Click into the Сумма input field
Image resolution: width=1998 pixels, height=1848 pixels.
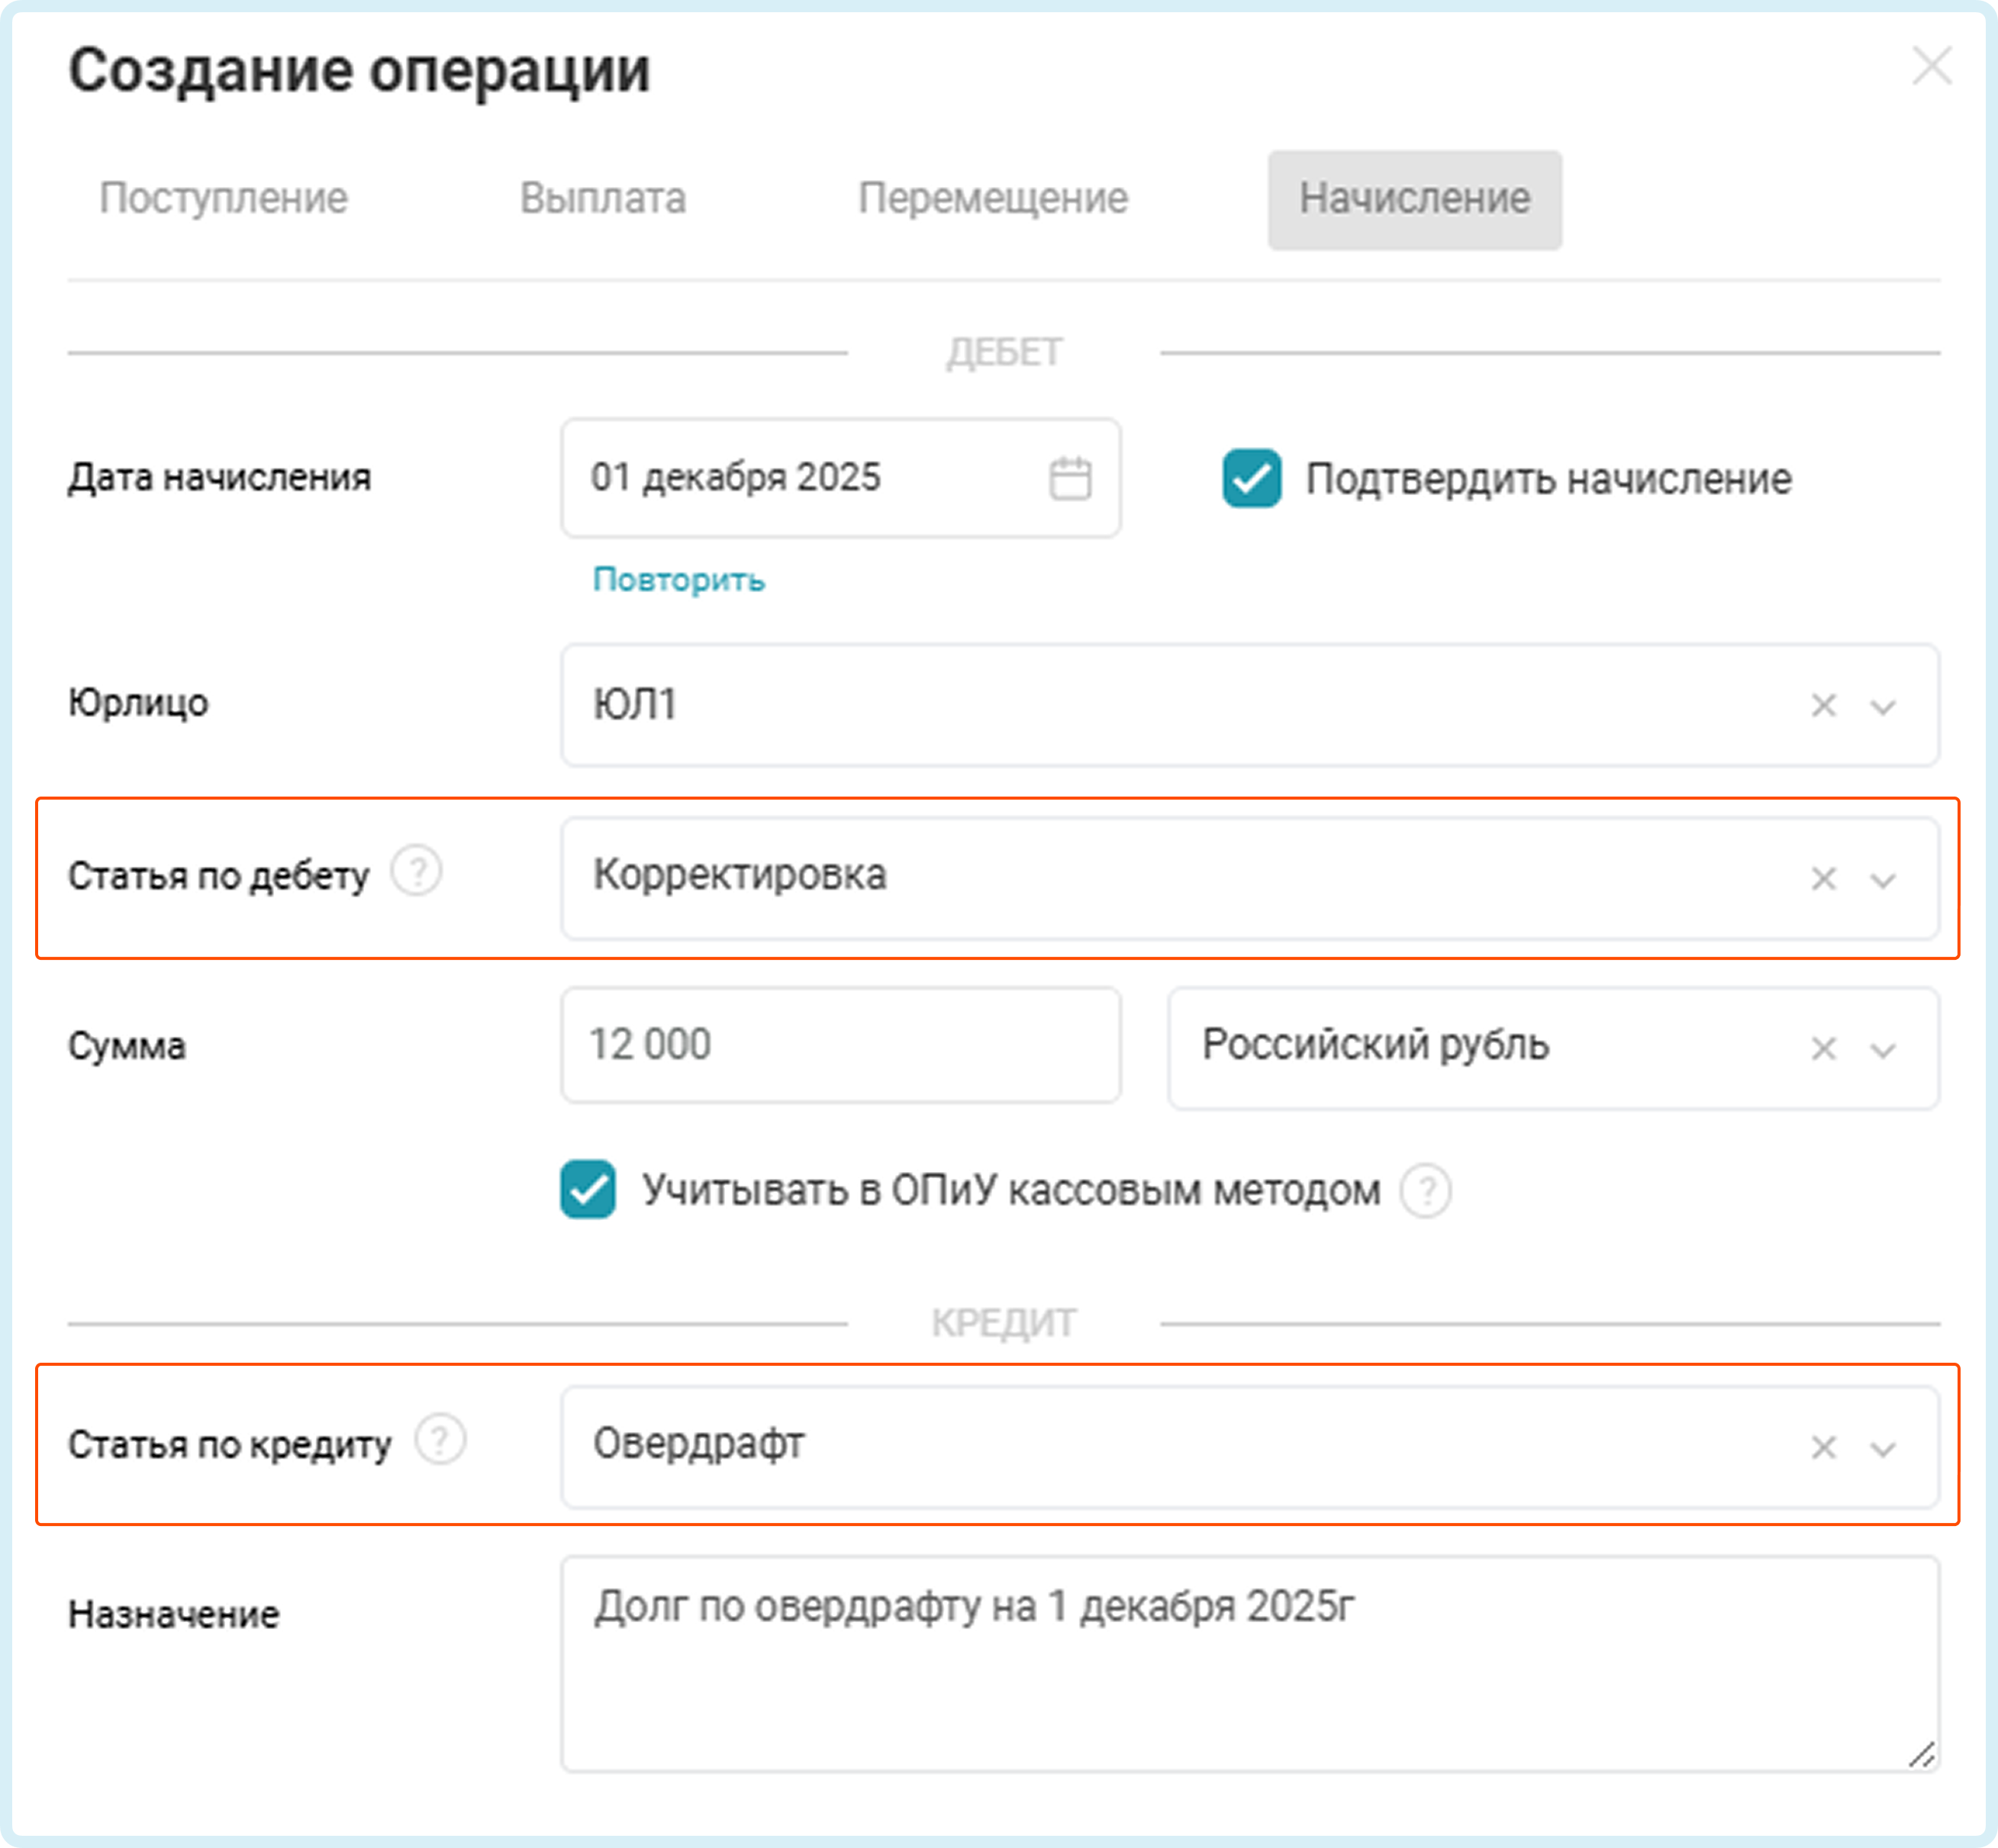pos(840,1046)
